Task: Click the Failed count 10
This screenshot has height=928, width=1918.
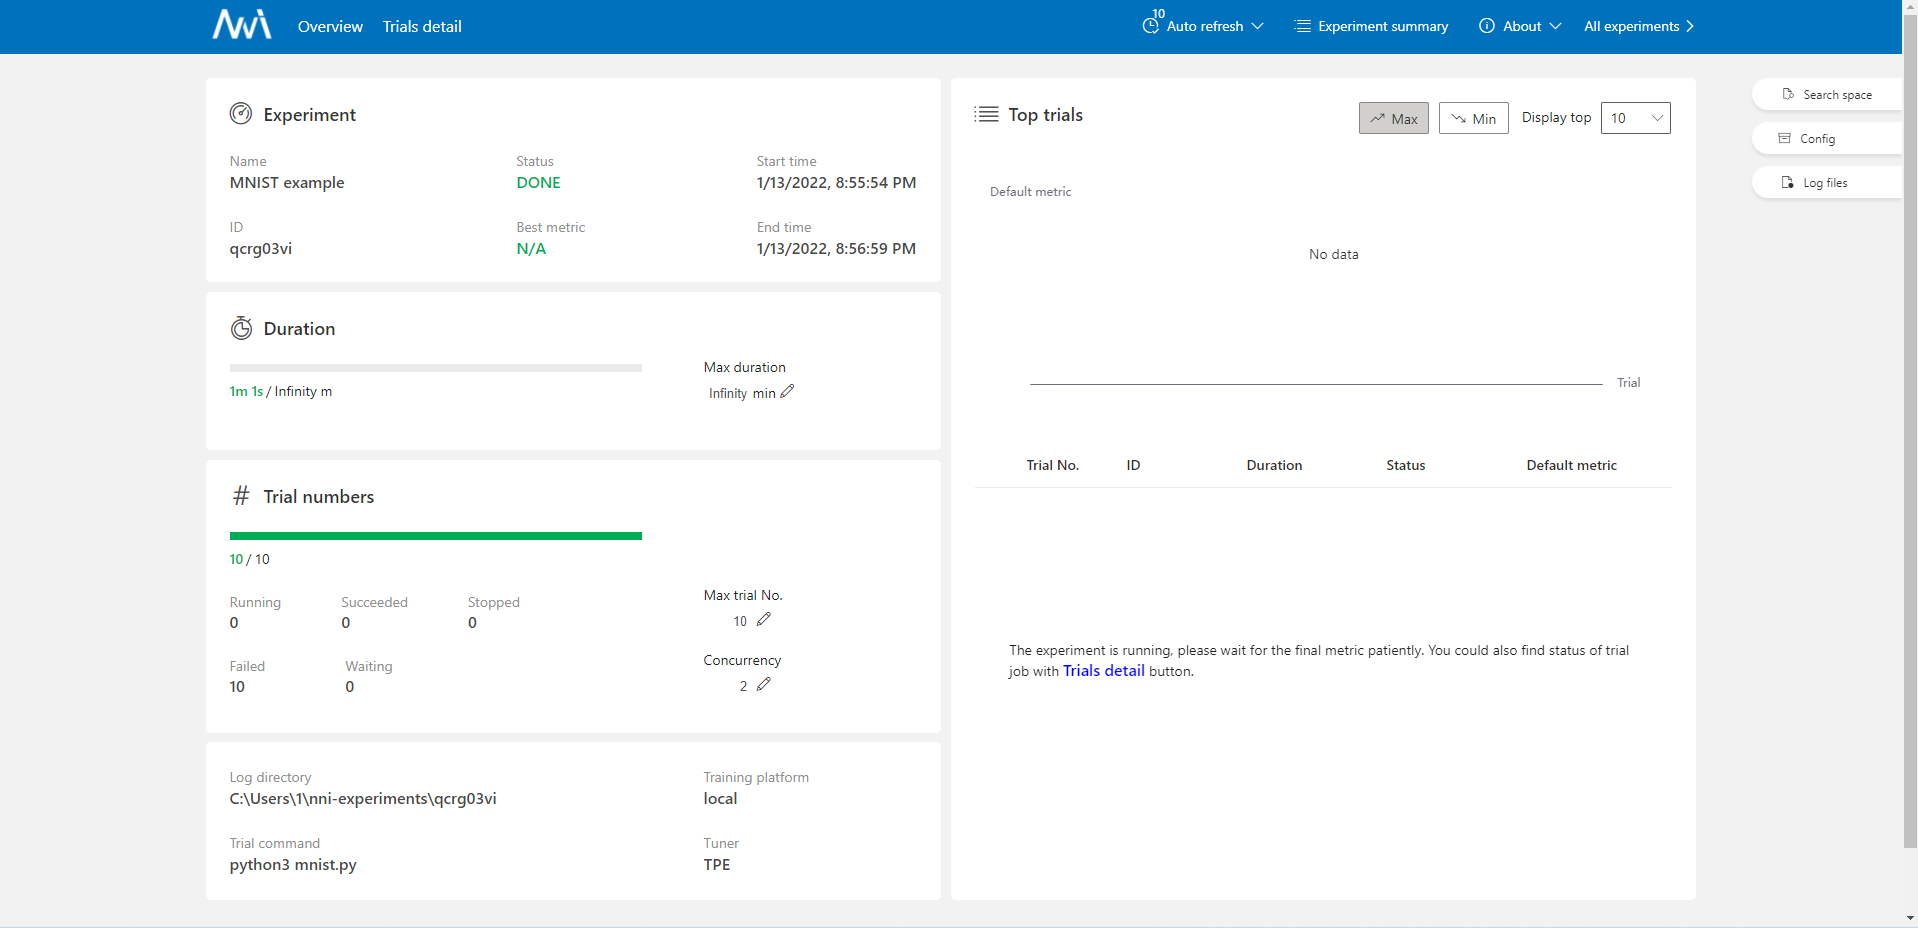Action: [237, 687]
